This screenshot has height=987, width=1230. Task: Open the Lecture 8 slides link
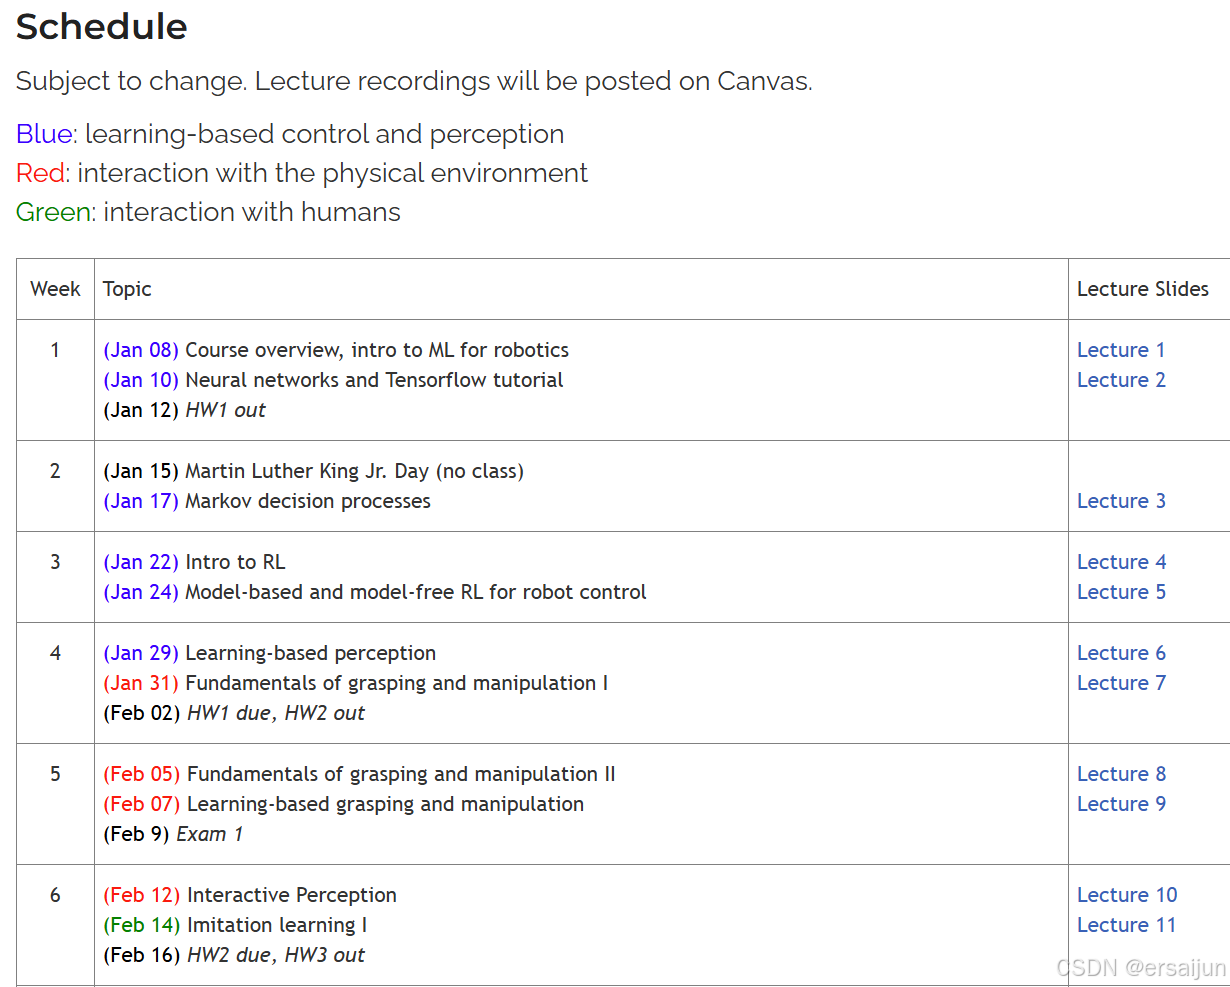click(x=1120, y=773)
